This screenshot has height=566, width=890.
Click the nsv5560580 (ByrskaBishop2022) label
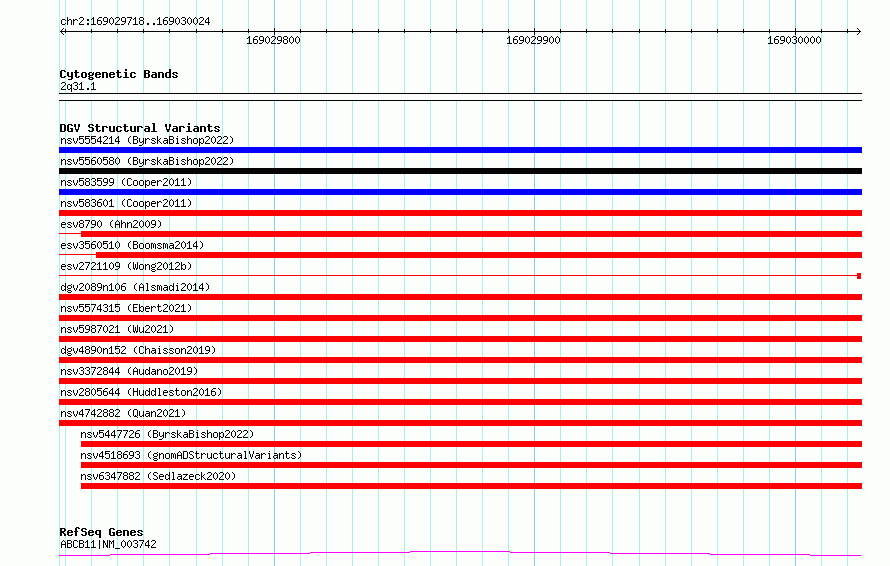147,161
